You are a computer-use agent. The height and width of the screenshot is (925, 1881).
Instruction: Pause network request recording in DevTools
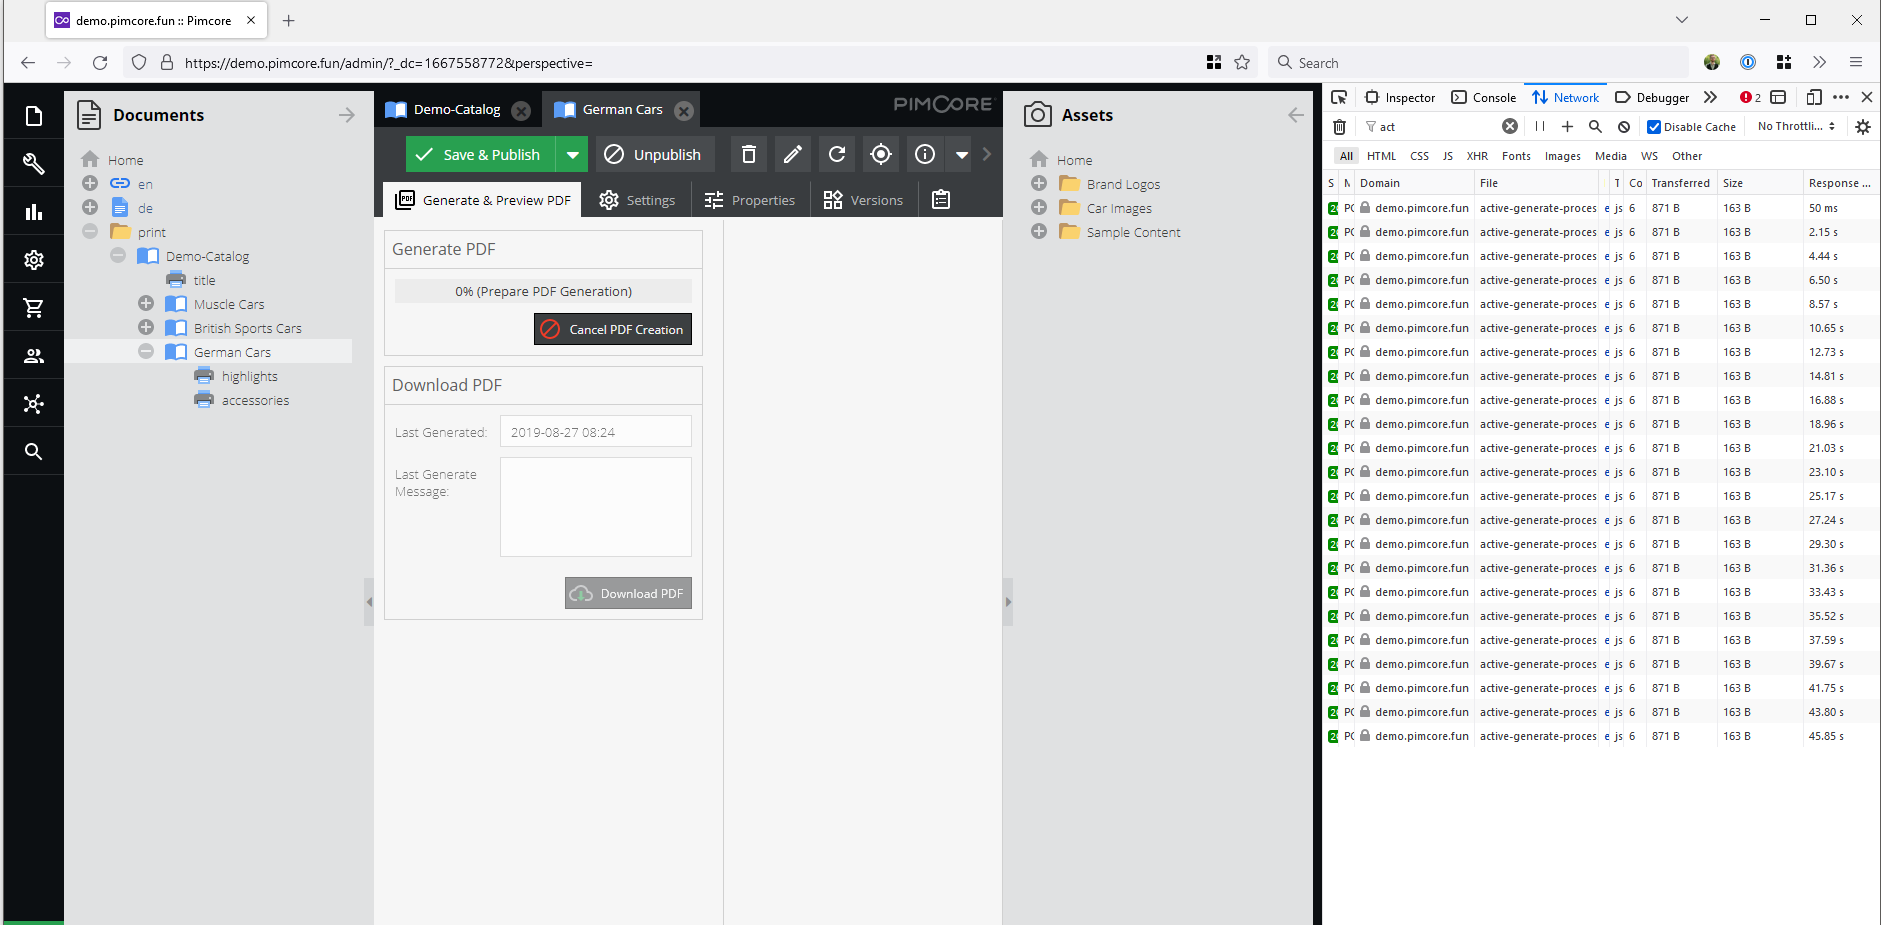pyautogui.click(x=1539, y=126)
